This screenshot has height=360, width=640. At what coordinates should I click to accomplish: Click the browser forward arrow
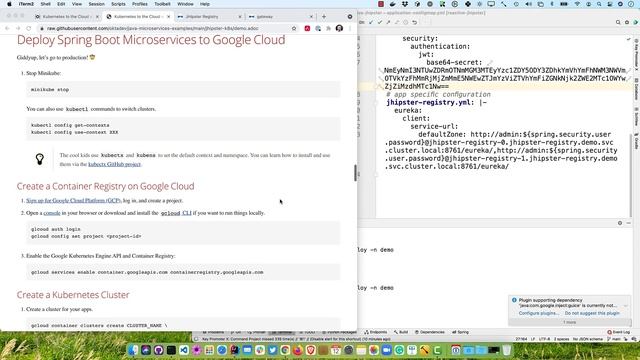pyautogui.click(x=18, y=28)
